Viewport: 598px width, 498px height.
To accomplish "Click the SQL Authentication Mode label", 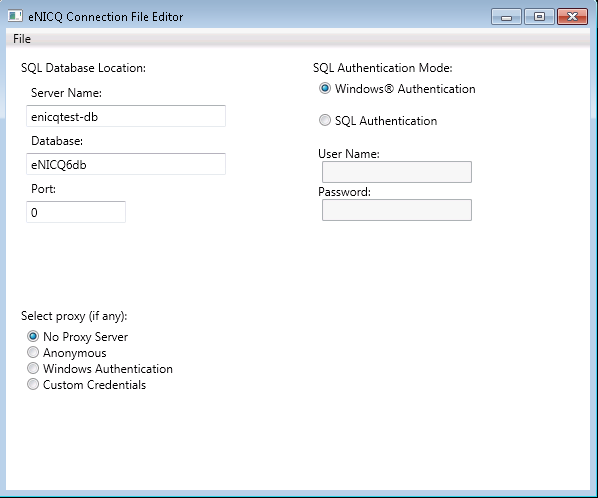I will (x=383, y=68).
